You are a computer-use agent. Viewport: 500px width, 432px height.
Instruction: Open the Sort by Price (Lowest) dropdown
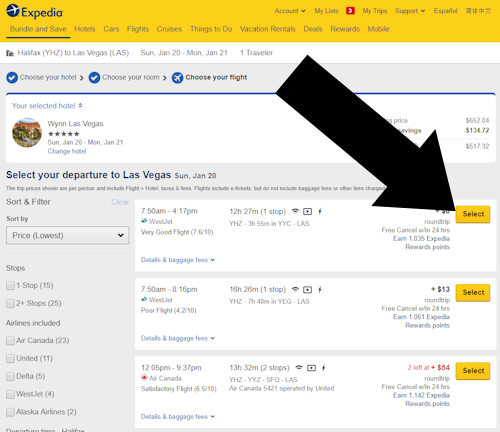click(x=68, y=236)
